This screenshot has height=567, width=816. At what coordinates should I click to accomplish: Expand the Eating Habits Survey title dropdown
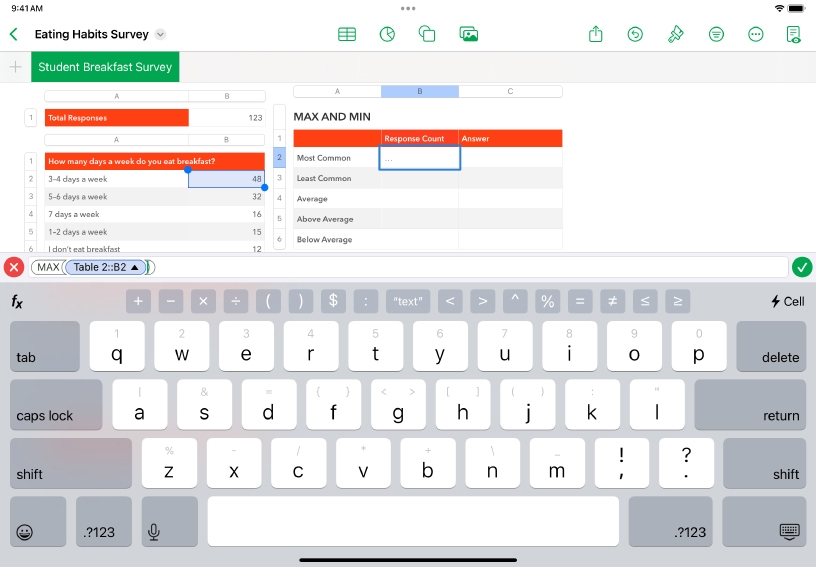point(161,34)
